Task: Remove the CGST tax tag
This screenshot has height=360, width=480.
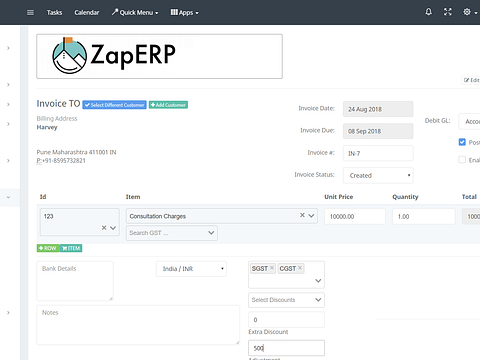Action: coord(300,268)
